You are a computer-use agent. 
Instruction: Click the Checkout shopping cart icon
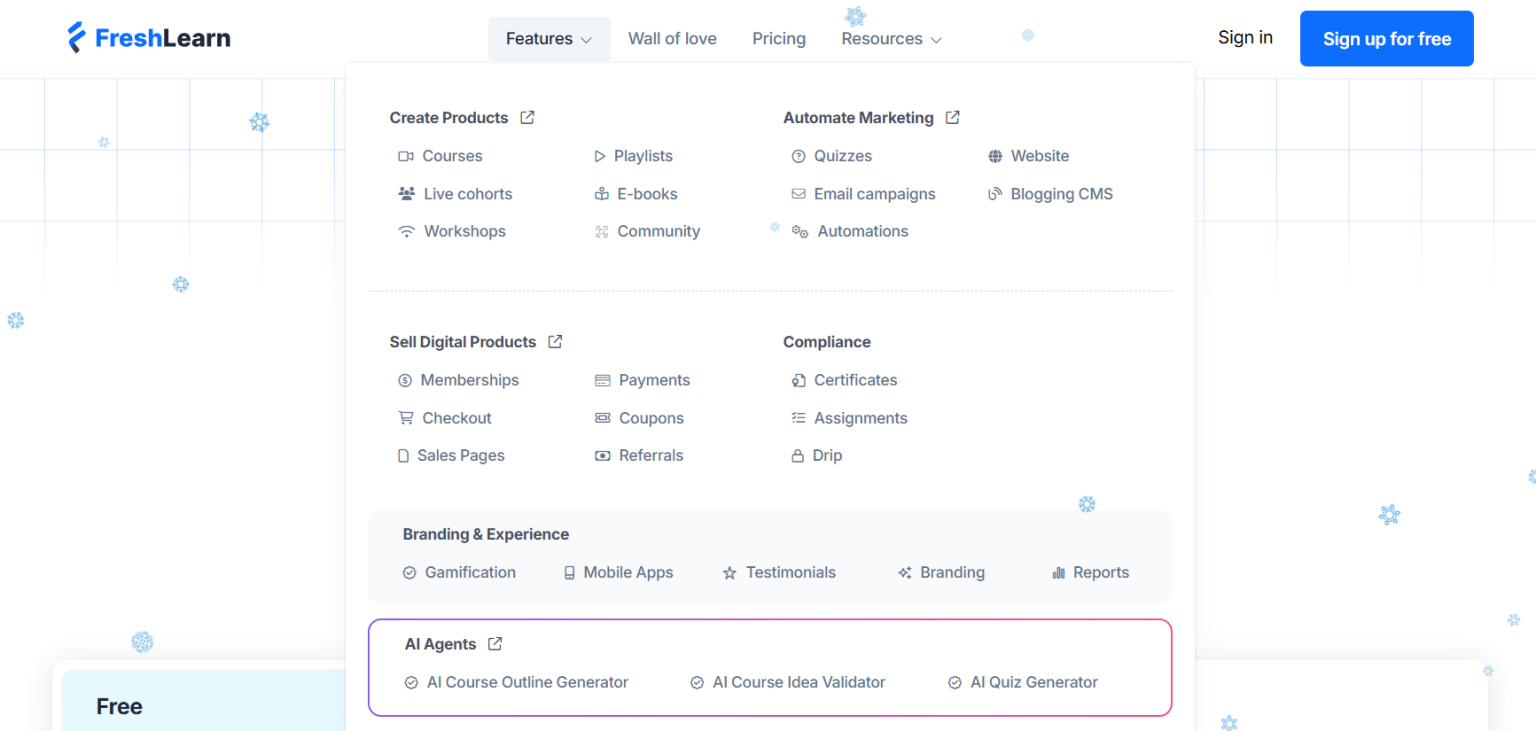coord(406,418)
